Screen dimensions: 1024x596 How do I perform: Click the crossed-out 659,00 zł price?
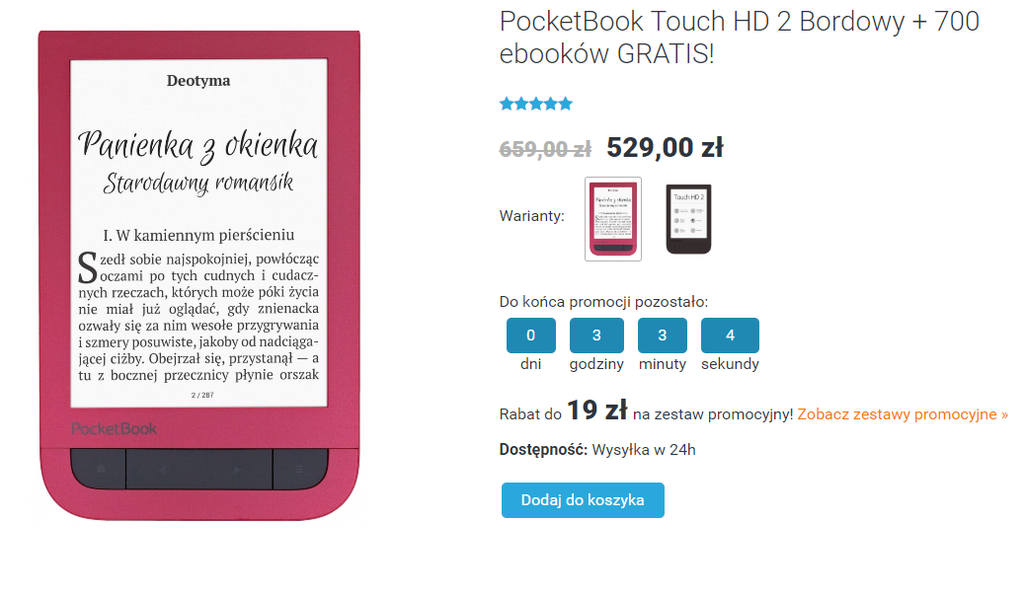(x=545, y=149)
